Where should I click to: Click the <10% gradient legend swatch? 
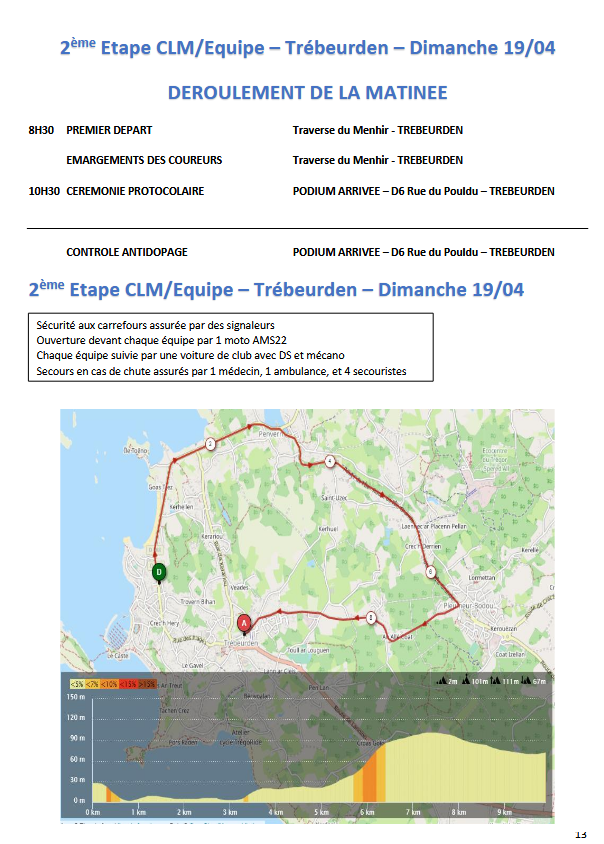pyautogui.click(x=110, y=683)
